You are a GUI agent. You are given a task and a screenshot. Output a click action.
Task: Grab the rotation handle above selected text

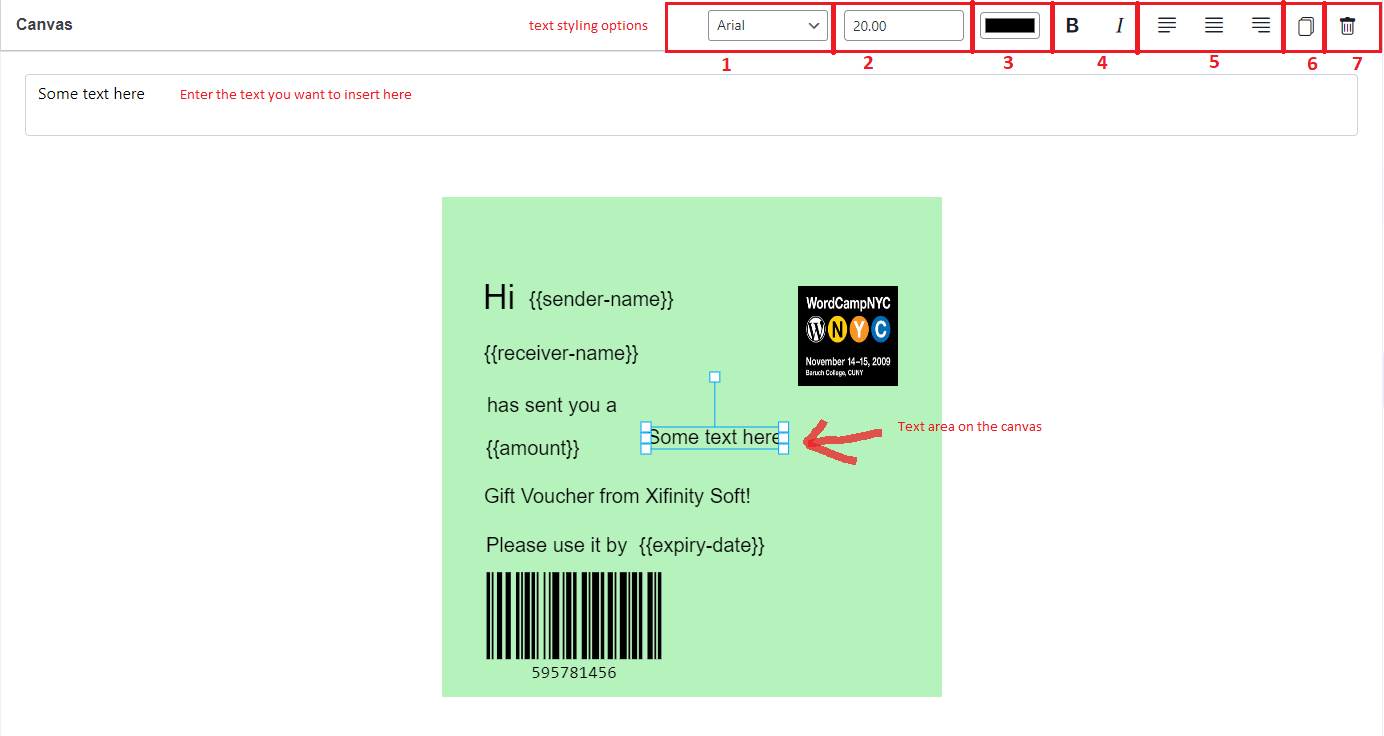click(715, 377)
